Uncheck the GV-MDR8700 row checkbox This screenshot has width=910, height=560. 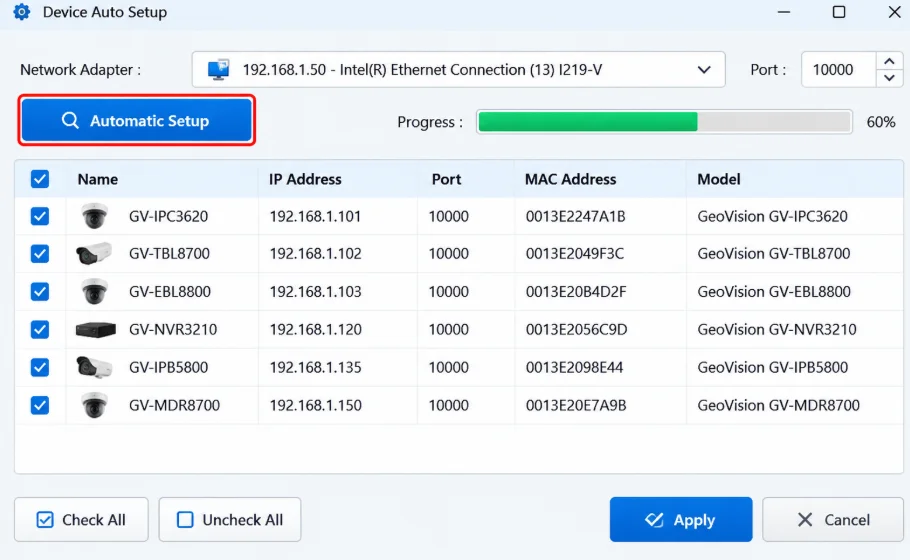click(39, 405)
